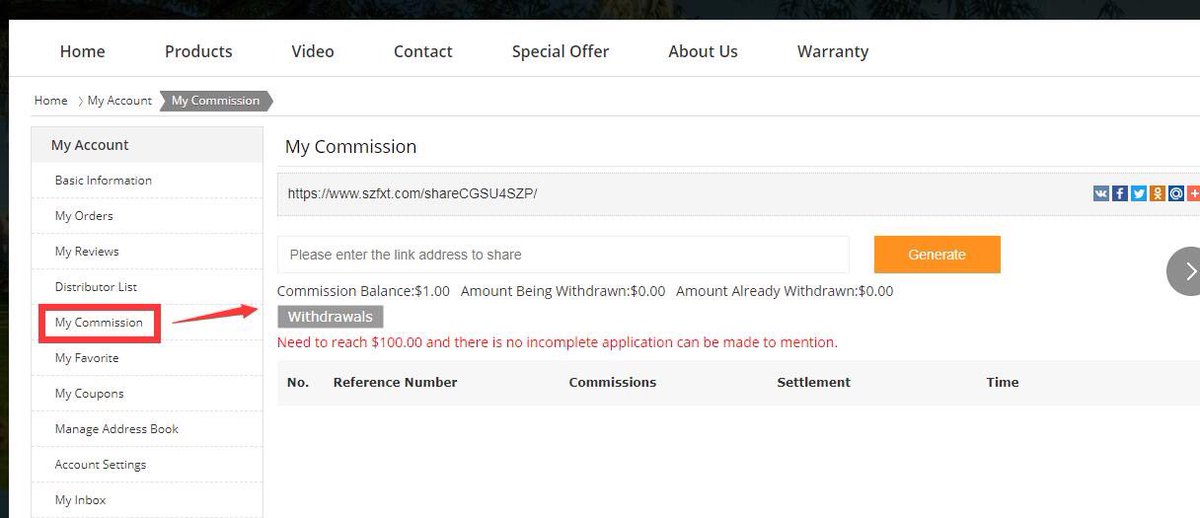The height and width of the screenshot is (518, 1200).
Task: Click Amount Already Withdrawn $0.00 text
Action: [x=785, y=291]
